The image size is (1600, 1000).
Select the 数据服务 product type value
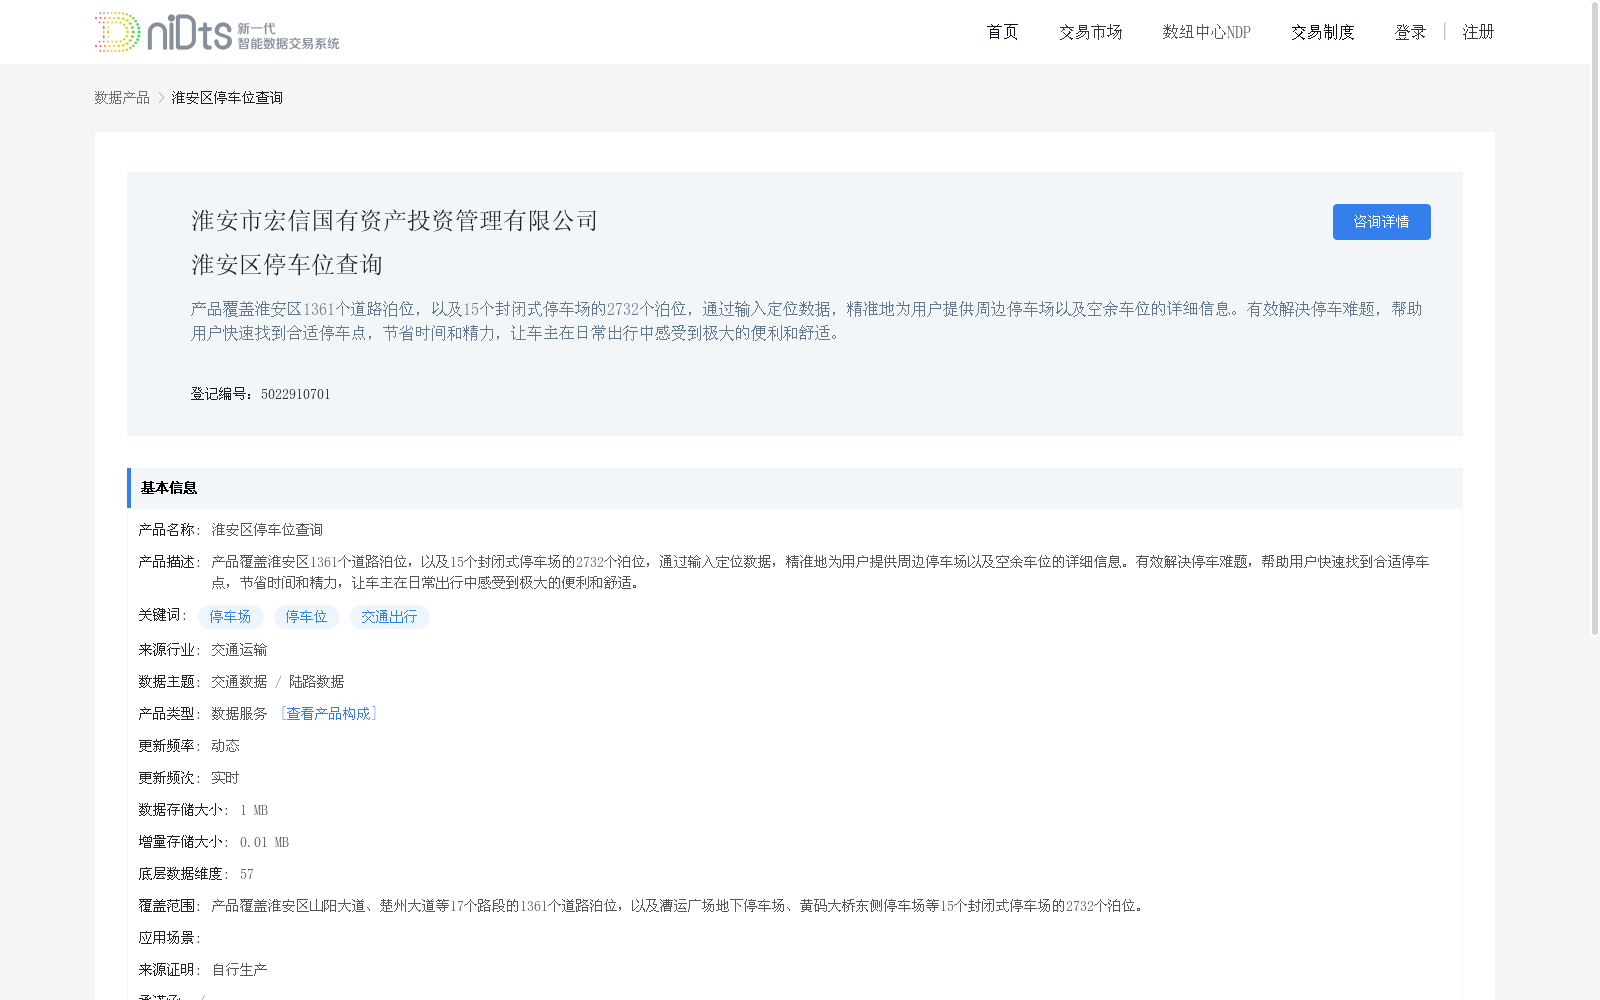[x=239, y=714]
